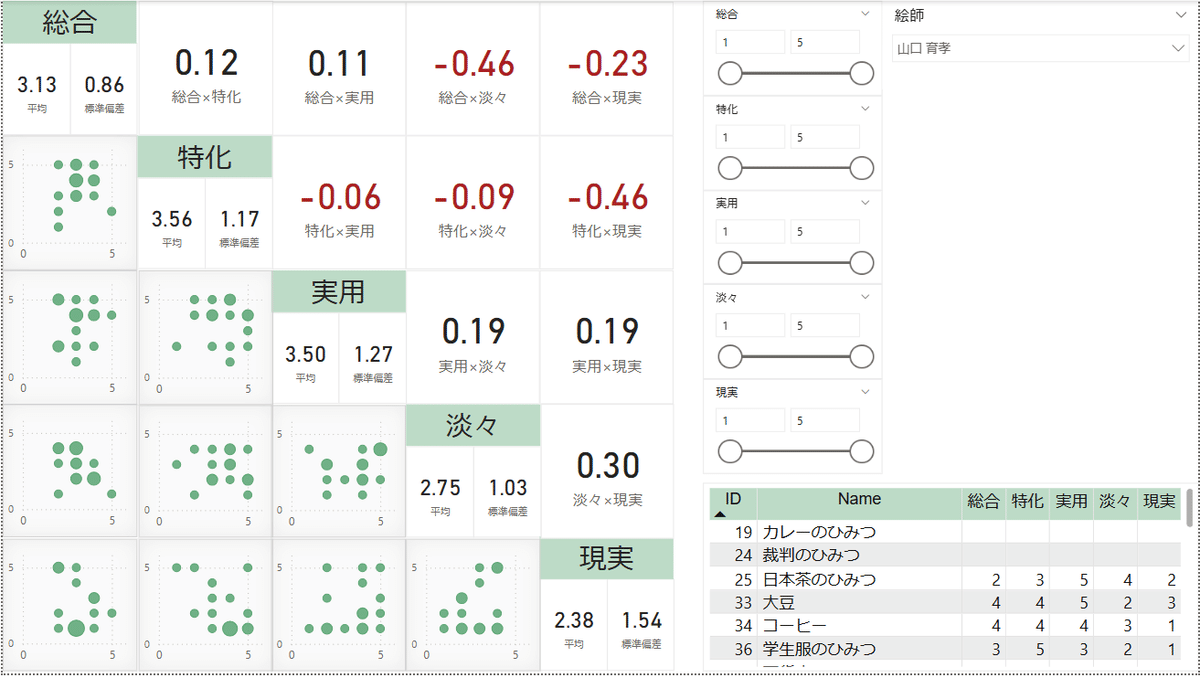This screenshot has width=1200, height=676.
Task: Click the 淡々 slicer chevron
Action: (x=866, y=297)
